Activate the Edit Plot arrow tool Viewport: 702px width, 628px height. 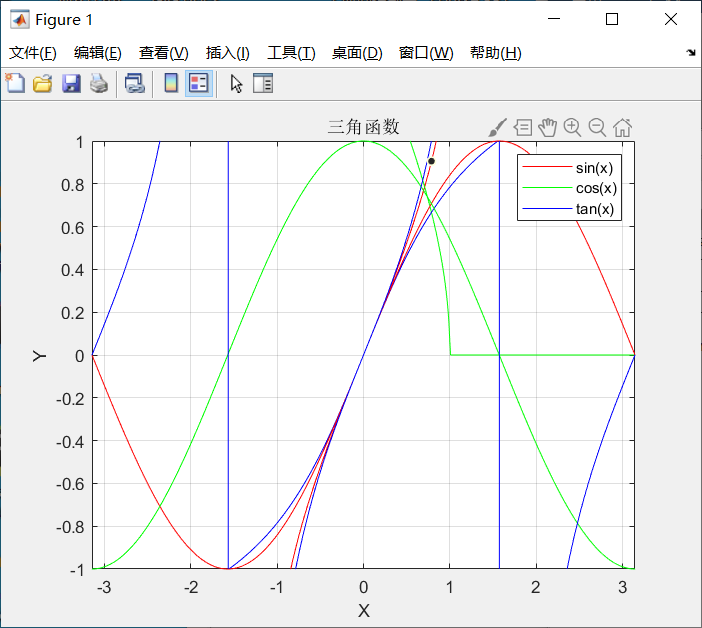click(x=236, y=84)
